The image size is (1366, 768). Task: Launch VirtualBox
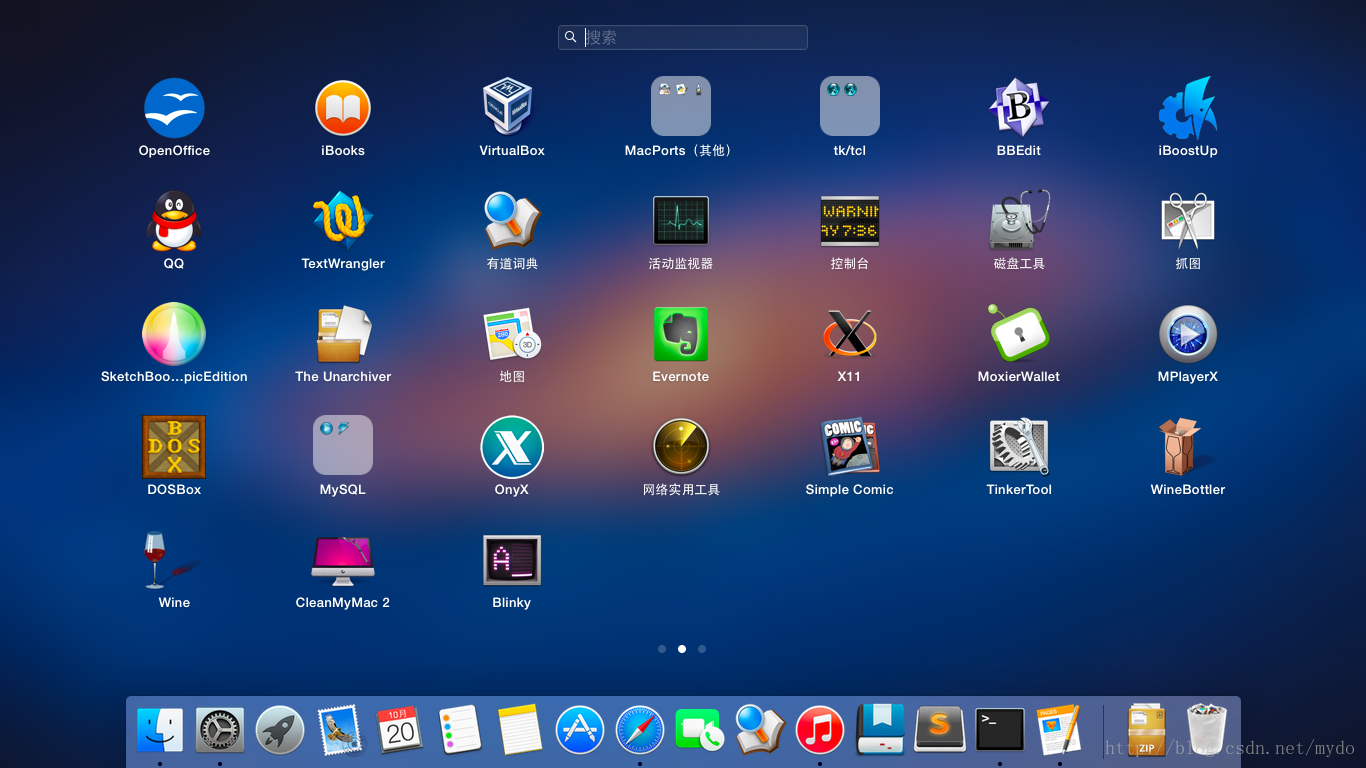tap(509, 107)
